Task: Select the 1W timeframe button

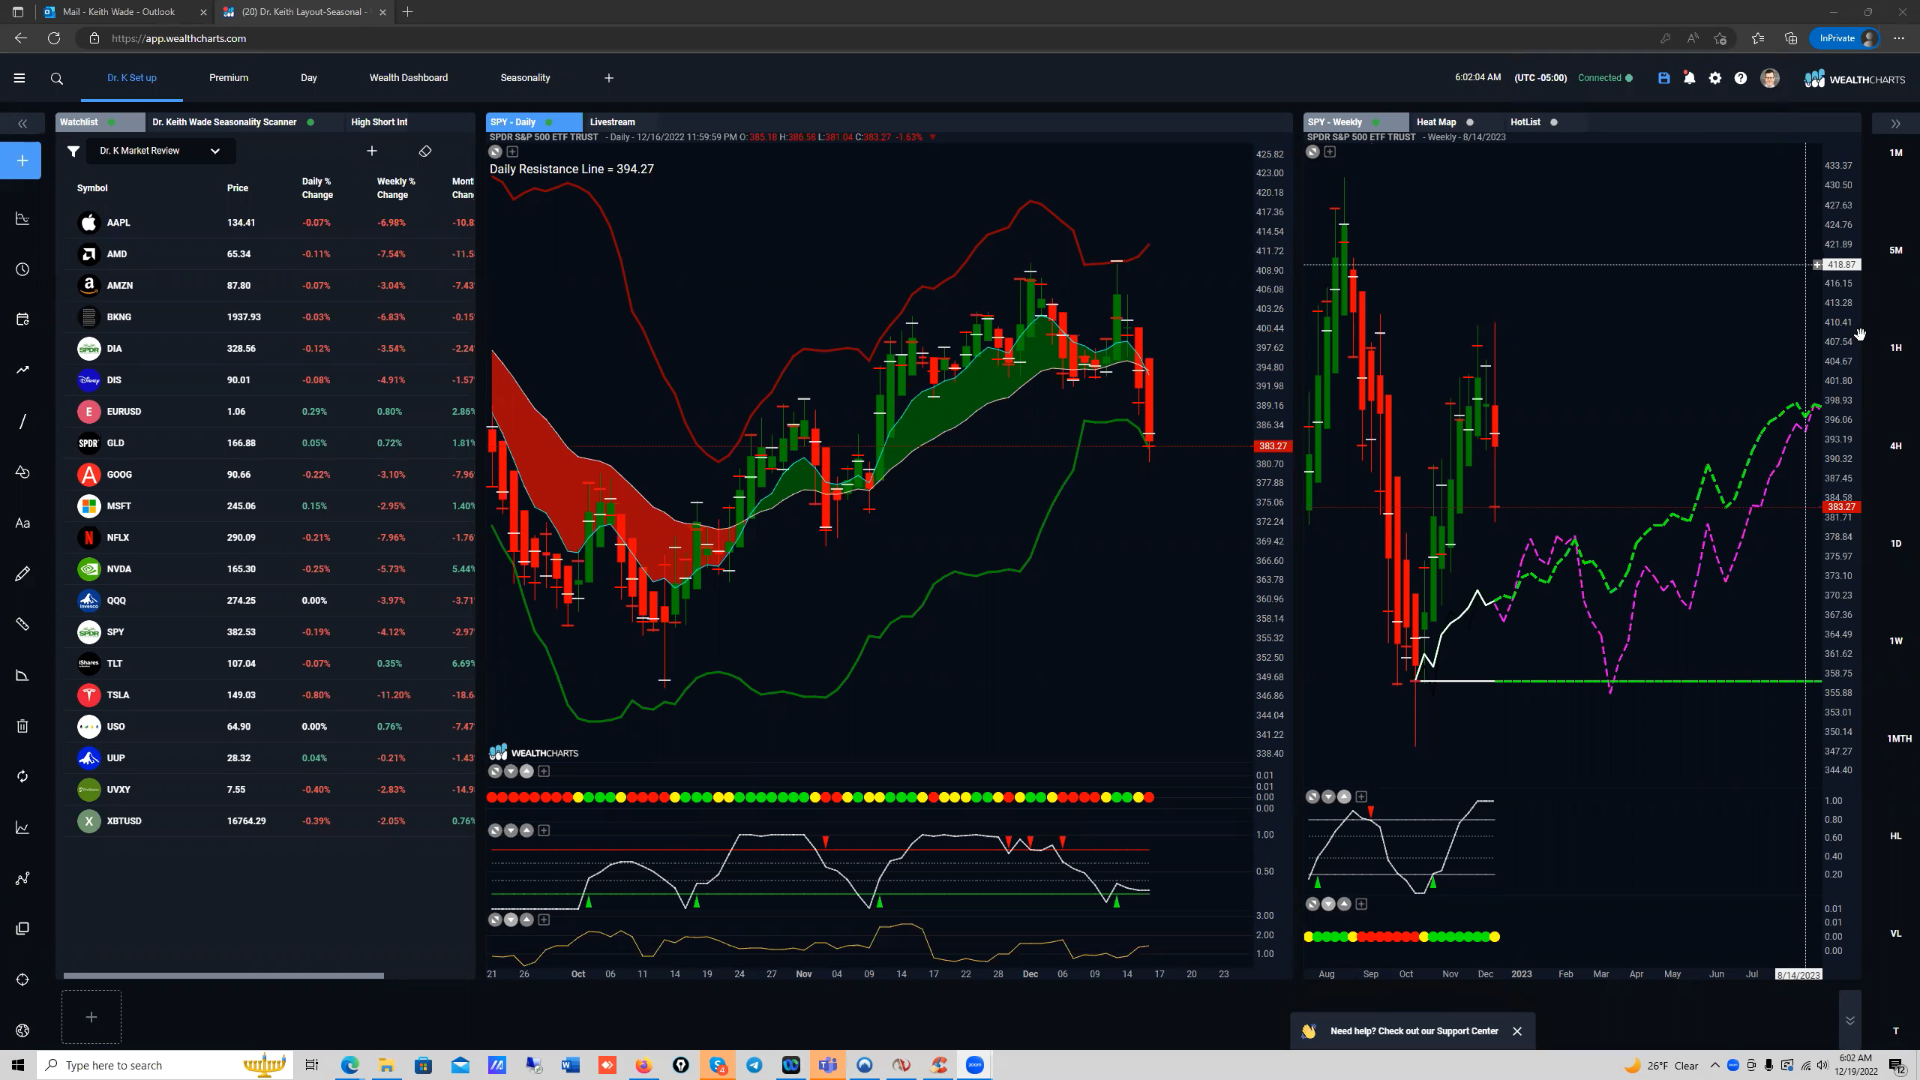Action: click(x=1896, y=641)
